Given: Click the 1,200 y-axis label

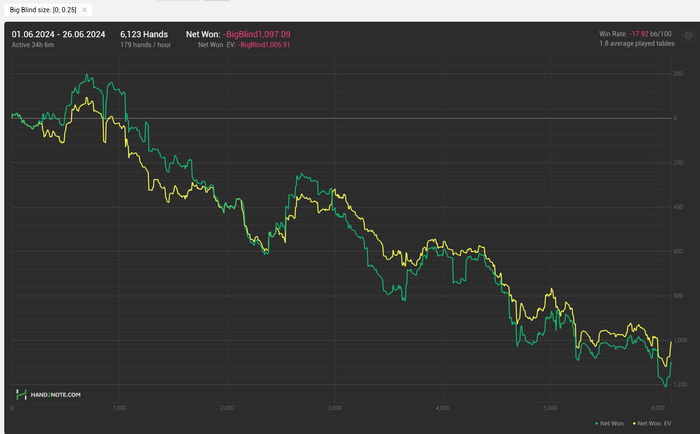Looking at the screenshot, I should click(x=680, y=384).
